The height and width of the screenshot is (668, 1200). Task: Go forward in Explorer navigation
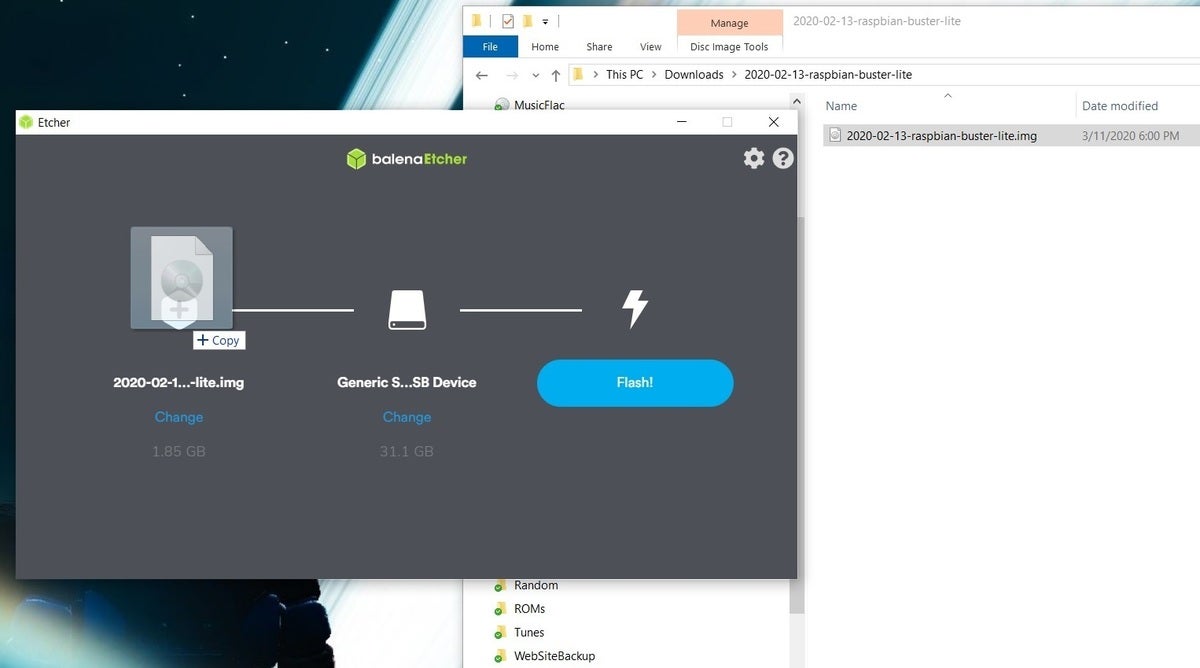(512, 75)
